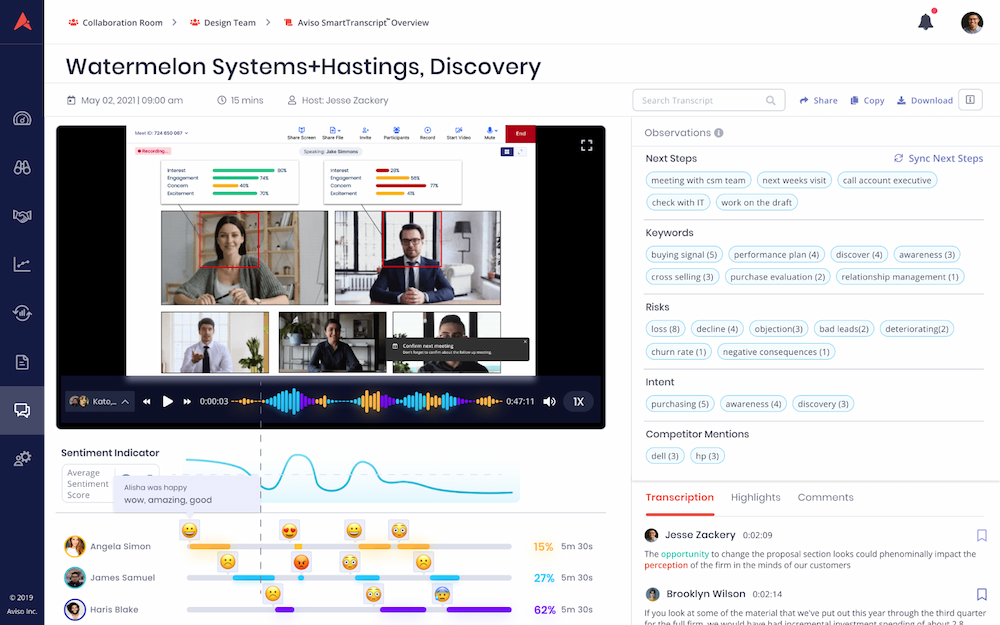The image size is (1000, 625).
Task: Bookmark Jesse Zackery's transcript entry
Action: click(x=981, y=535)
